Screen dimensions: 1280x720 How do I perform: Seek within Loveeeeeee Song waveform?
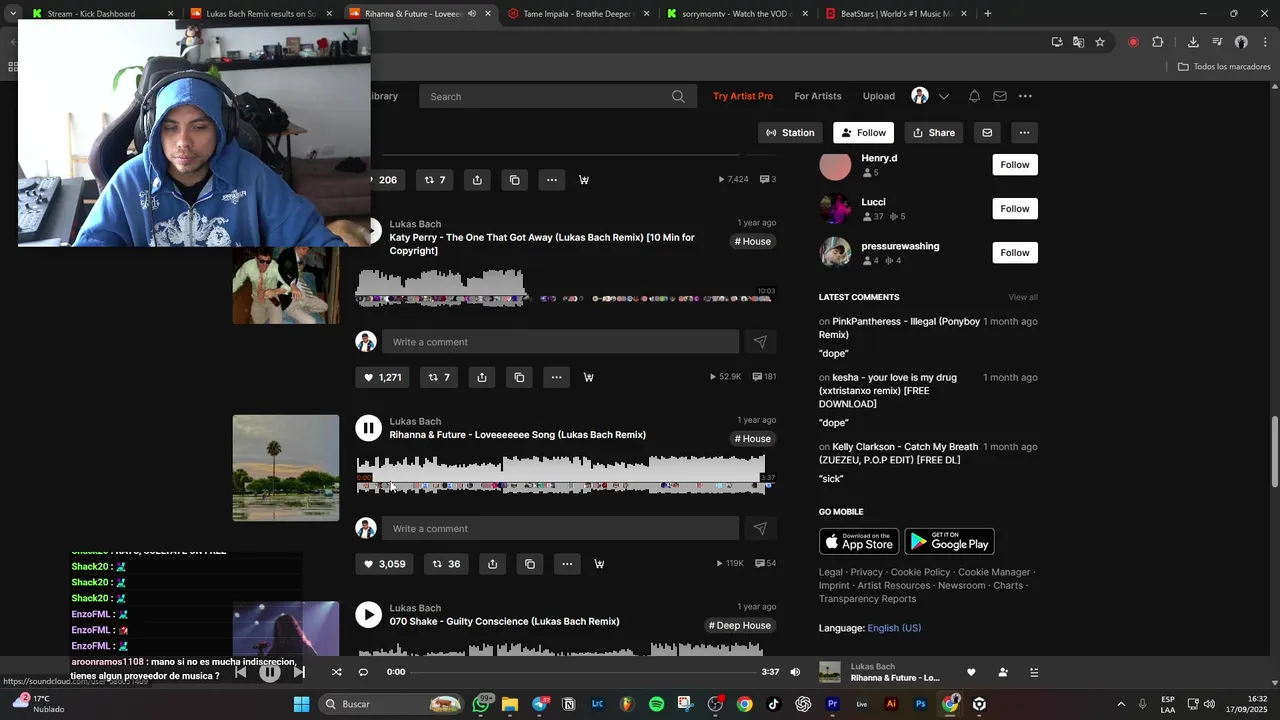click(x=561, y=474)
